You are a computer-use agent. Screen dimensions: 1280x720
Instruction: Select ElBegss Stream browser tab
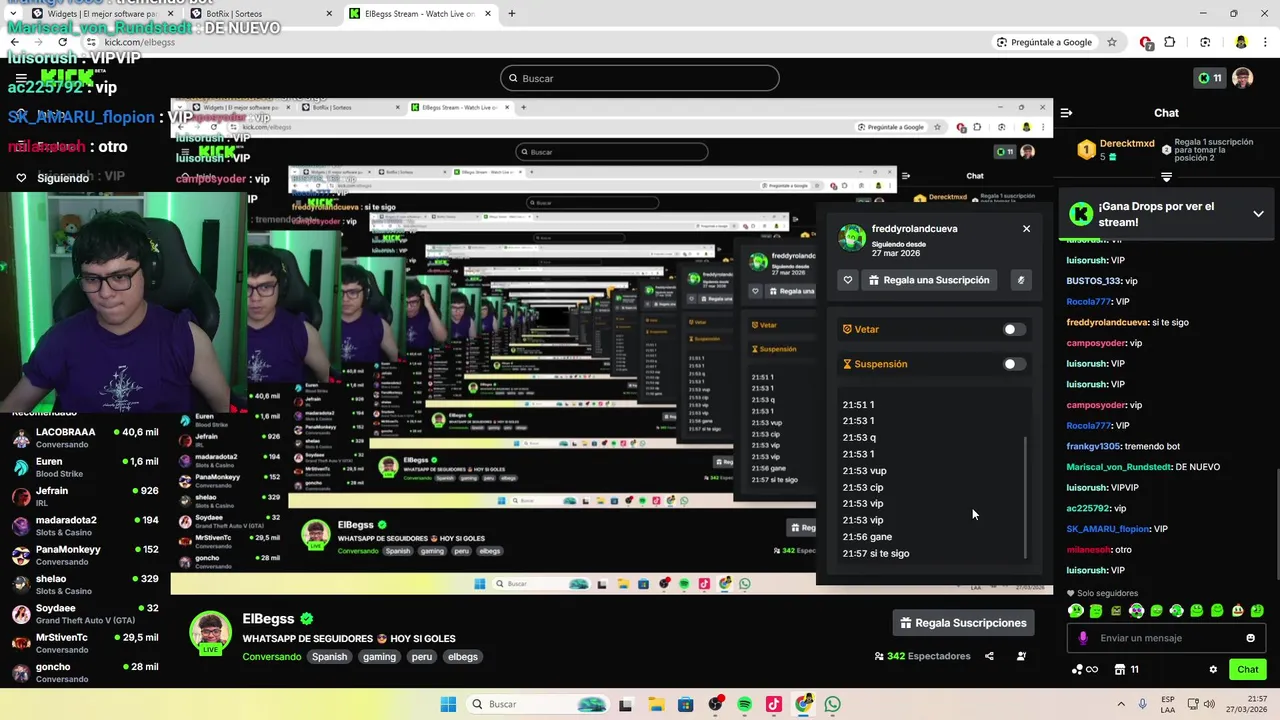[420, 14]
